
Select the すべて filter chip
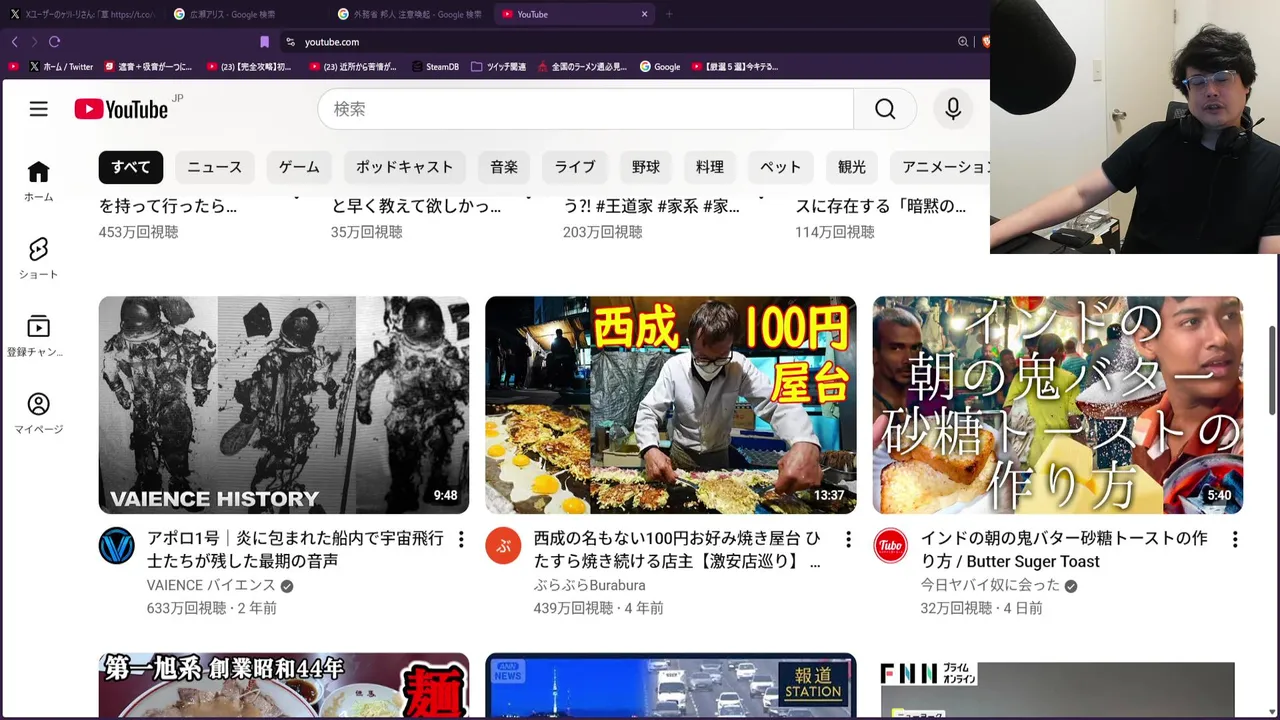131,167
